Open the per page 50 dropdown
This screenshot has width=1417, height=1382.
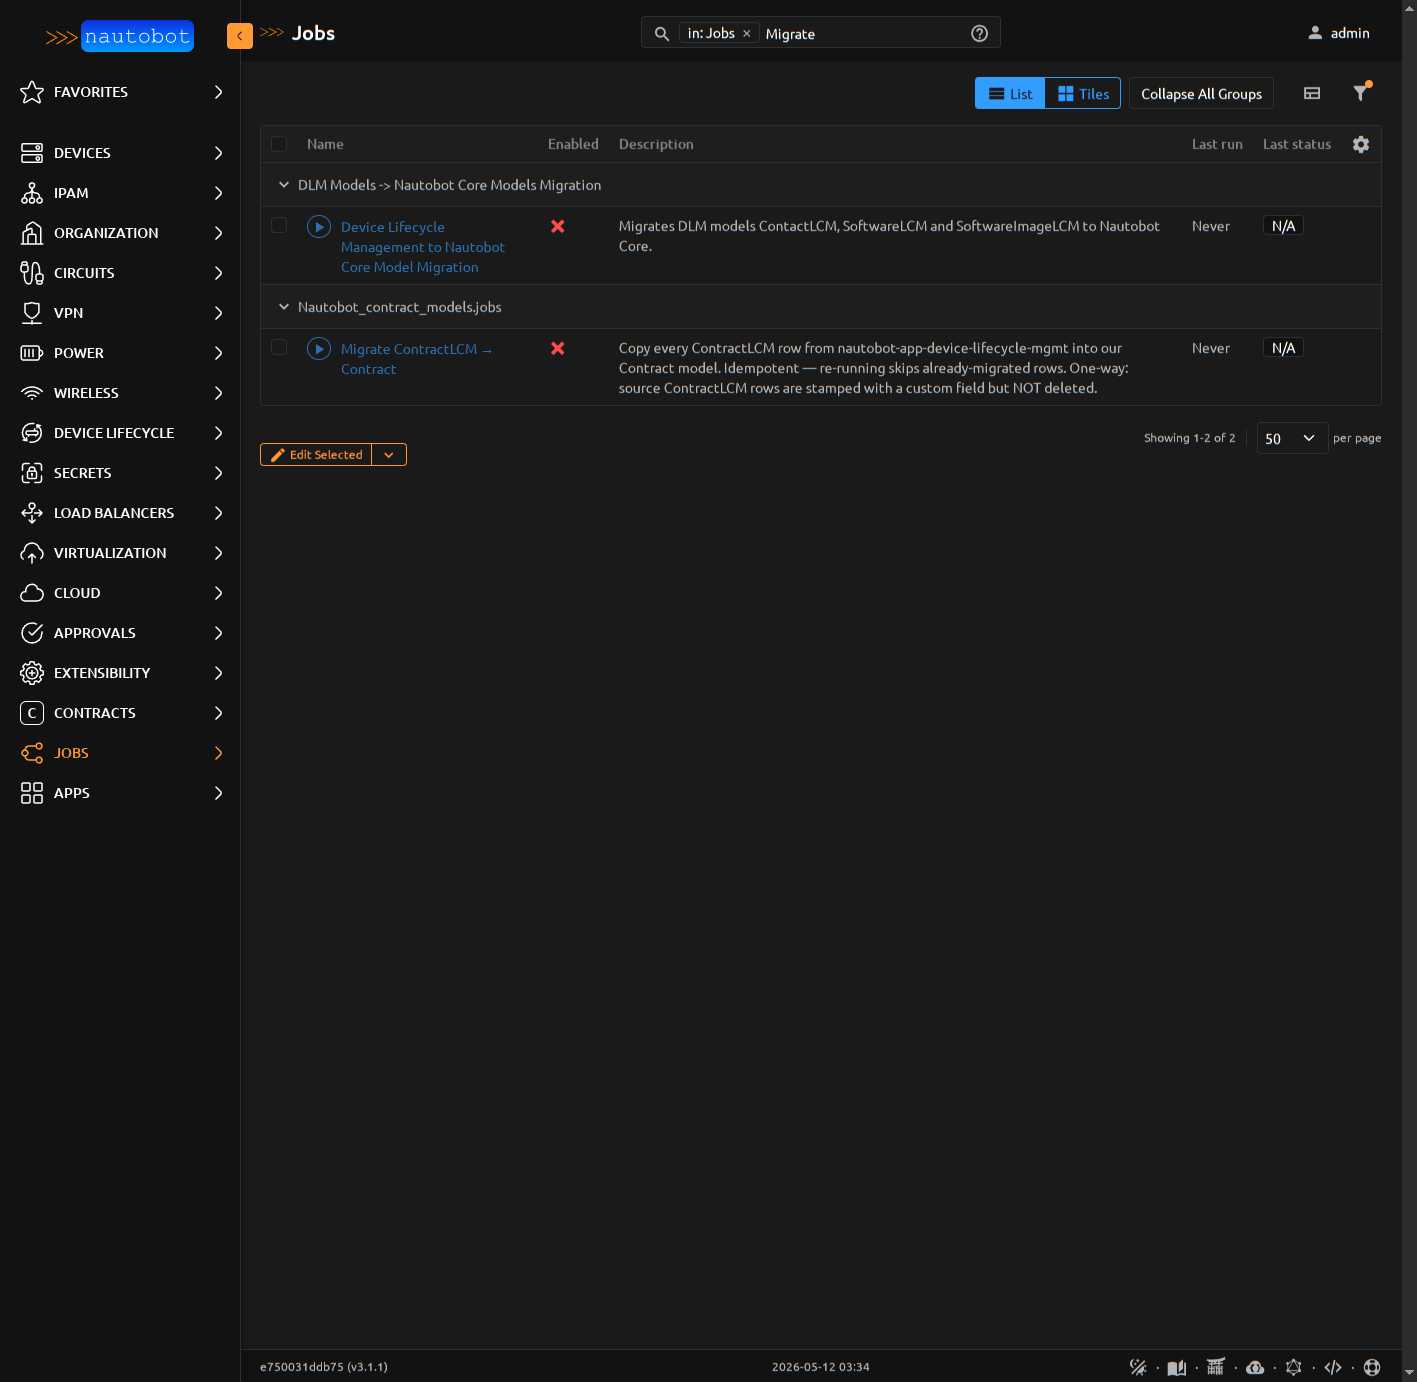click(x=1292, y=438)
